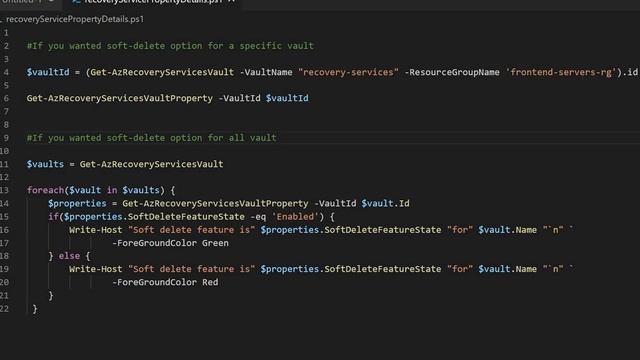Click line number 2 in the gutter
Image resolution: width=640 pixels, height=360 pixels.
coord(6,46)
